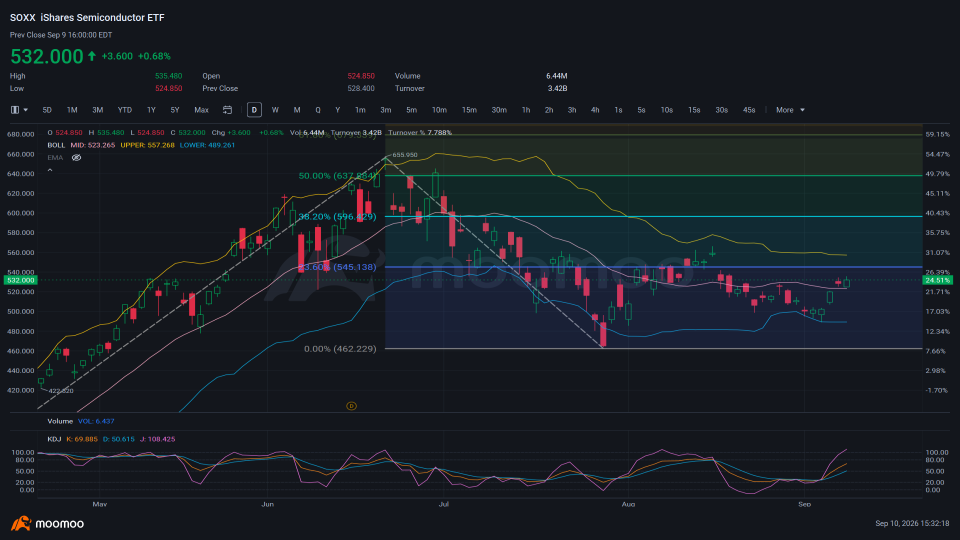Click the 0.00% (462.229) Fibonacci label
The height and width of the screenshot is (540, 960).
pos(340,349)
